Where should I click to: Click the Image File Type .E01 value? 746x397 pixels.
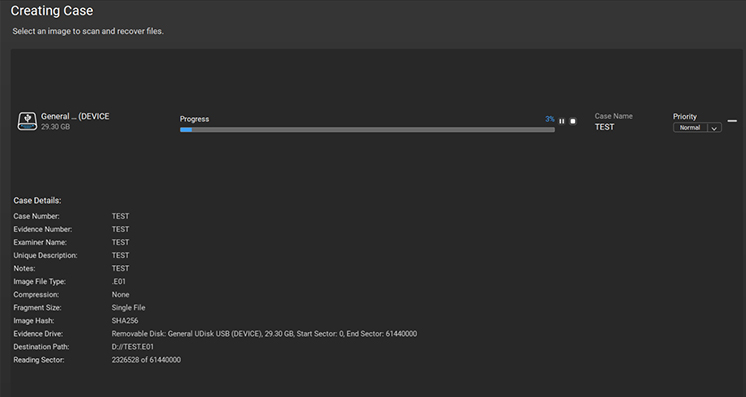pyautogui.click(x=119, y=282)
